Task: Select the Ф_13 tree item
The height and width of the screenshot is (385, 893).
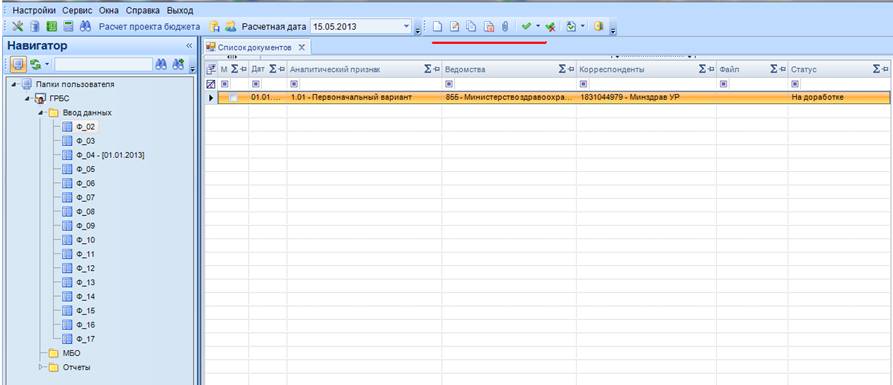Action: (x=85, y=282)
